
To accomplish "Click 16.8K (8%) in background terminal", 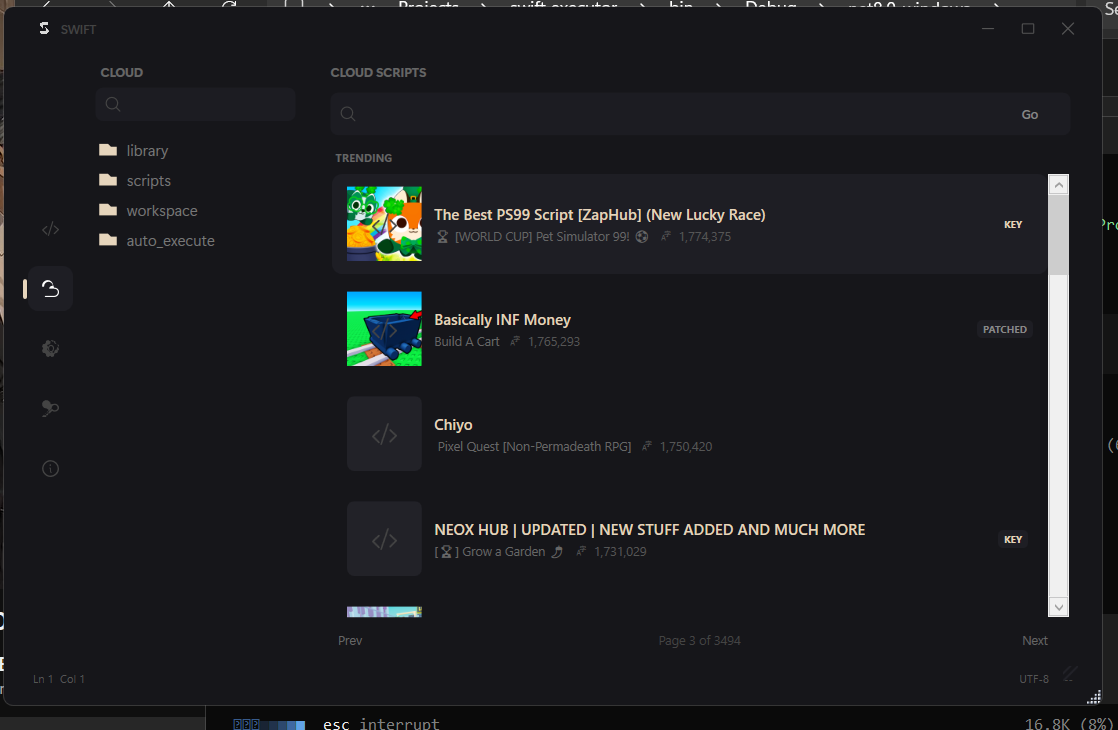I will tap(1069, 724).
